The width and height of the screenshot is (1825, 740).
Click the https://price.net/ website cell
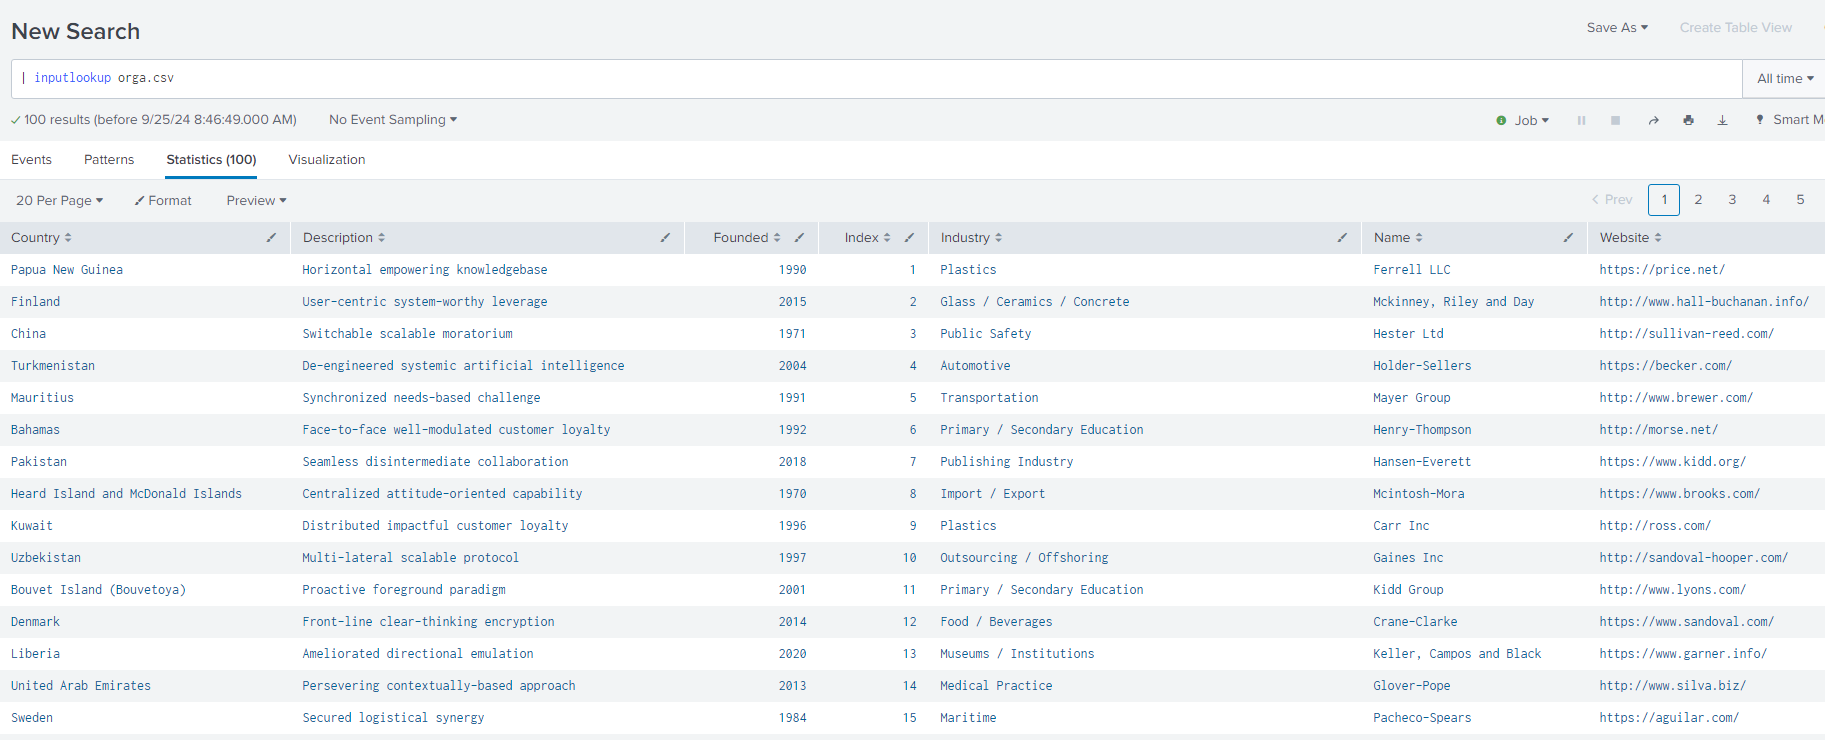click(1662, 270)
